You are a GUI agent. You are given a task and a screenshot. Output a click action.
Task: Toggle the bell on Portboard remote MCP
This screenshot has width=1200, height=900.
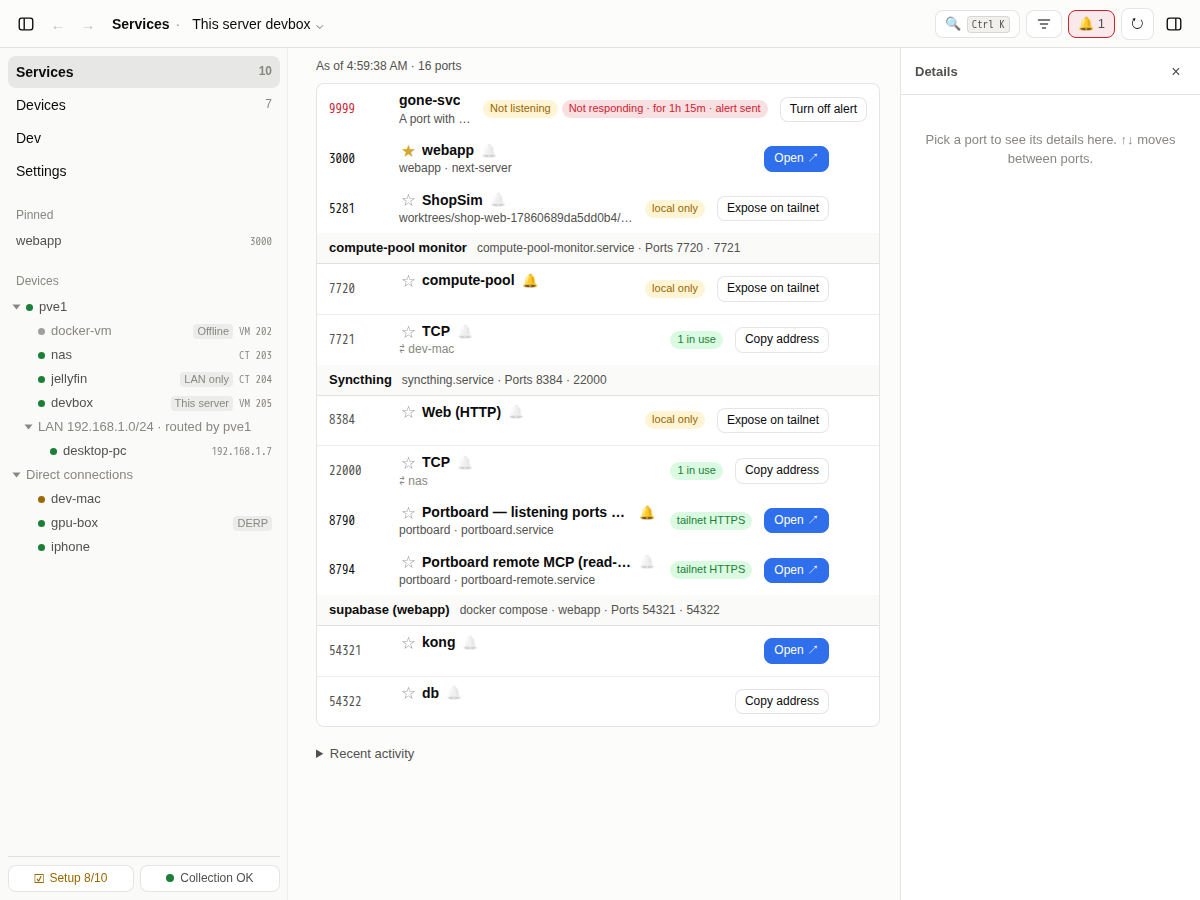[647, 562]
